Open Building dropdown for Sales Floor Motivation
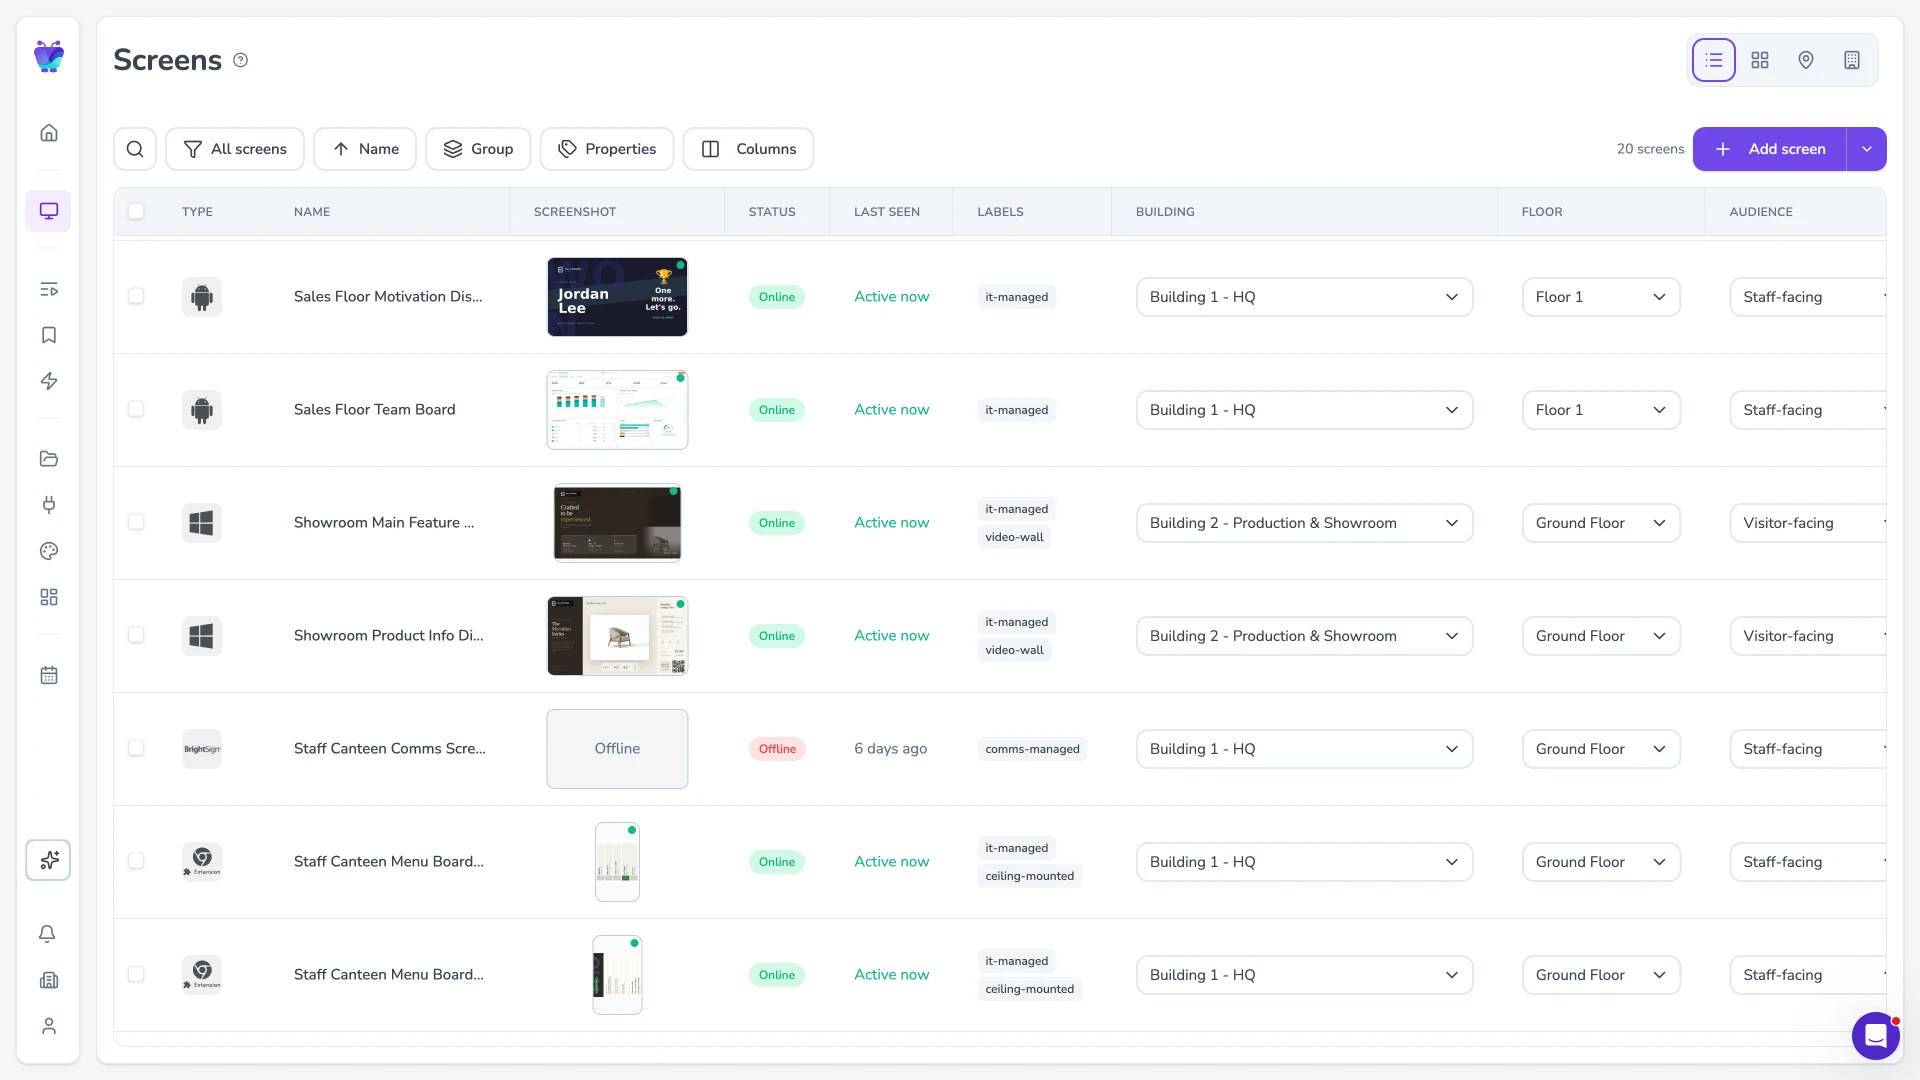The image size is (1920, 1080). coord(1304,297)
